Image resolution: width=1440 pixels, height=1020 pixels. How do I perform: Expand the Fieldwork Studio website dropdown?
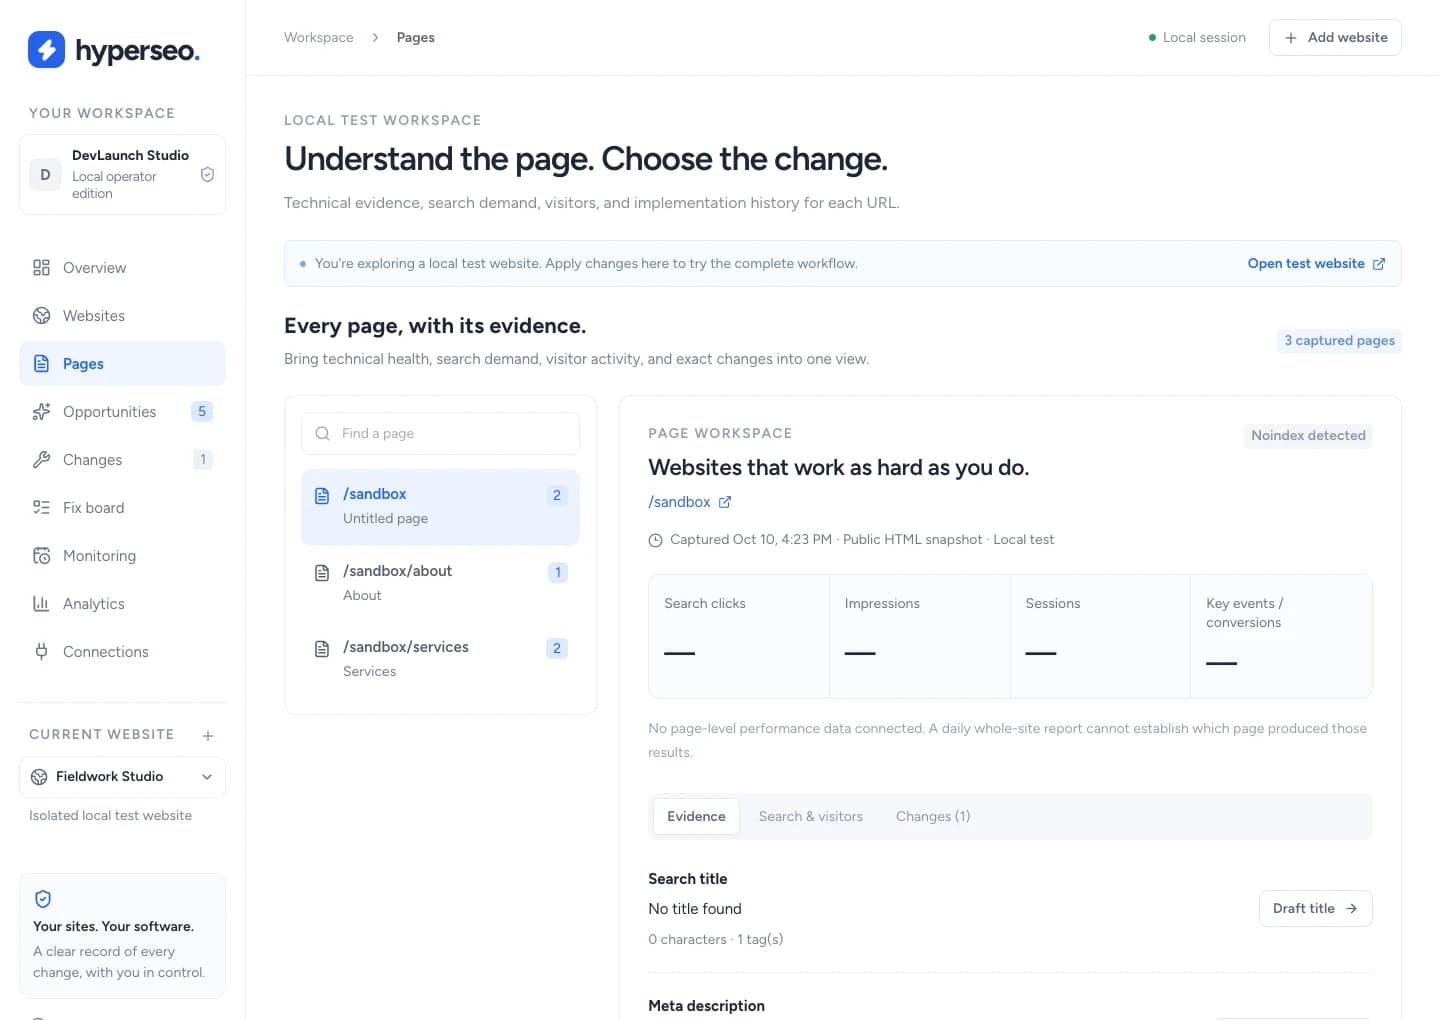(x=122, y=777)
